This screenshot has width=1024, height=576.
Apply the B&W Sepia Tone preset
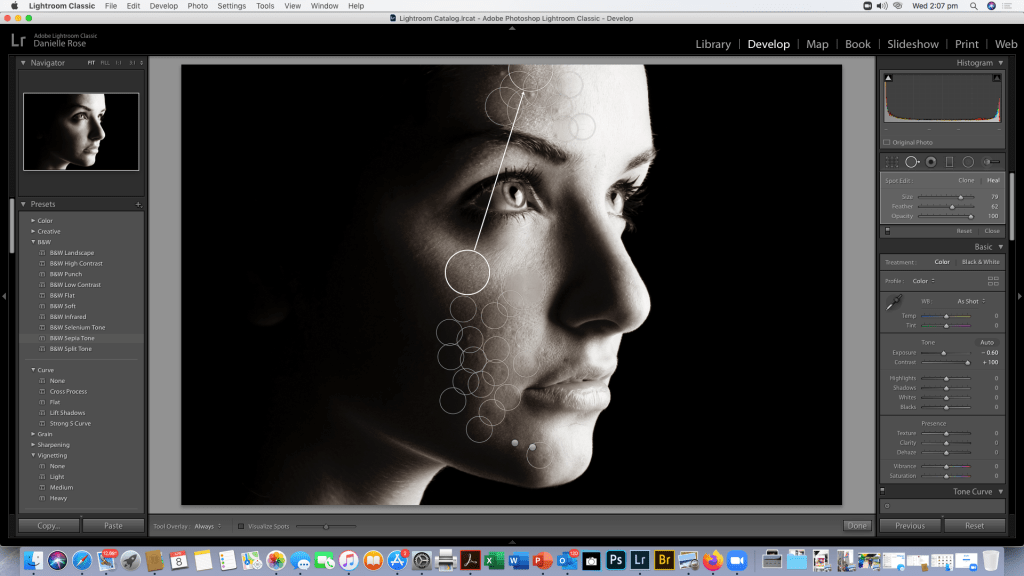[72, 338]
